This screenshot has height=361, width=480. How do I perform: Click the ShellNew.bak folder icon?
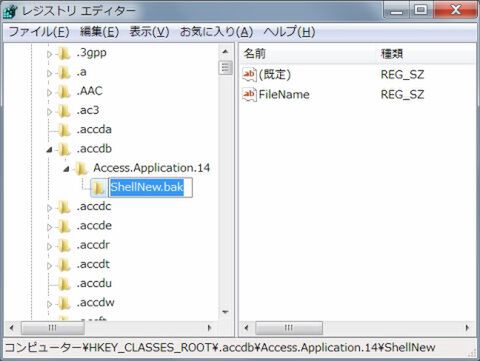[x=98, y=188]
